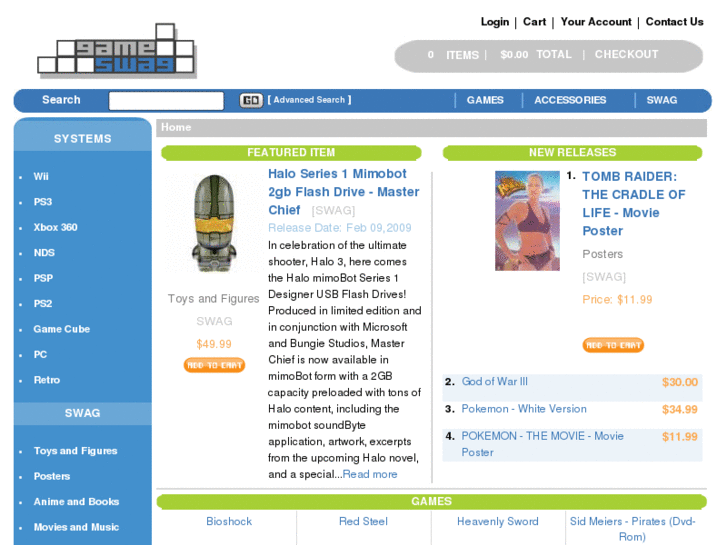
Task: Click the Posters label under Tomb Raider title
Action: pos(602,254)
